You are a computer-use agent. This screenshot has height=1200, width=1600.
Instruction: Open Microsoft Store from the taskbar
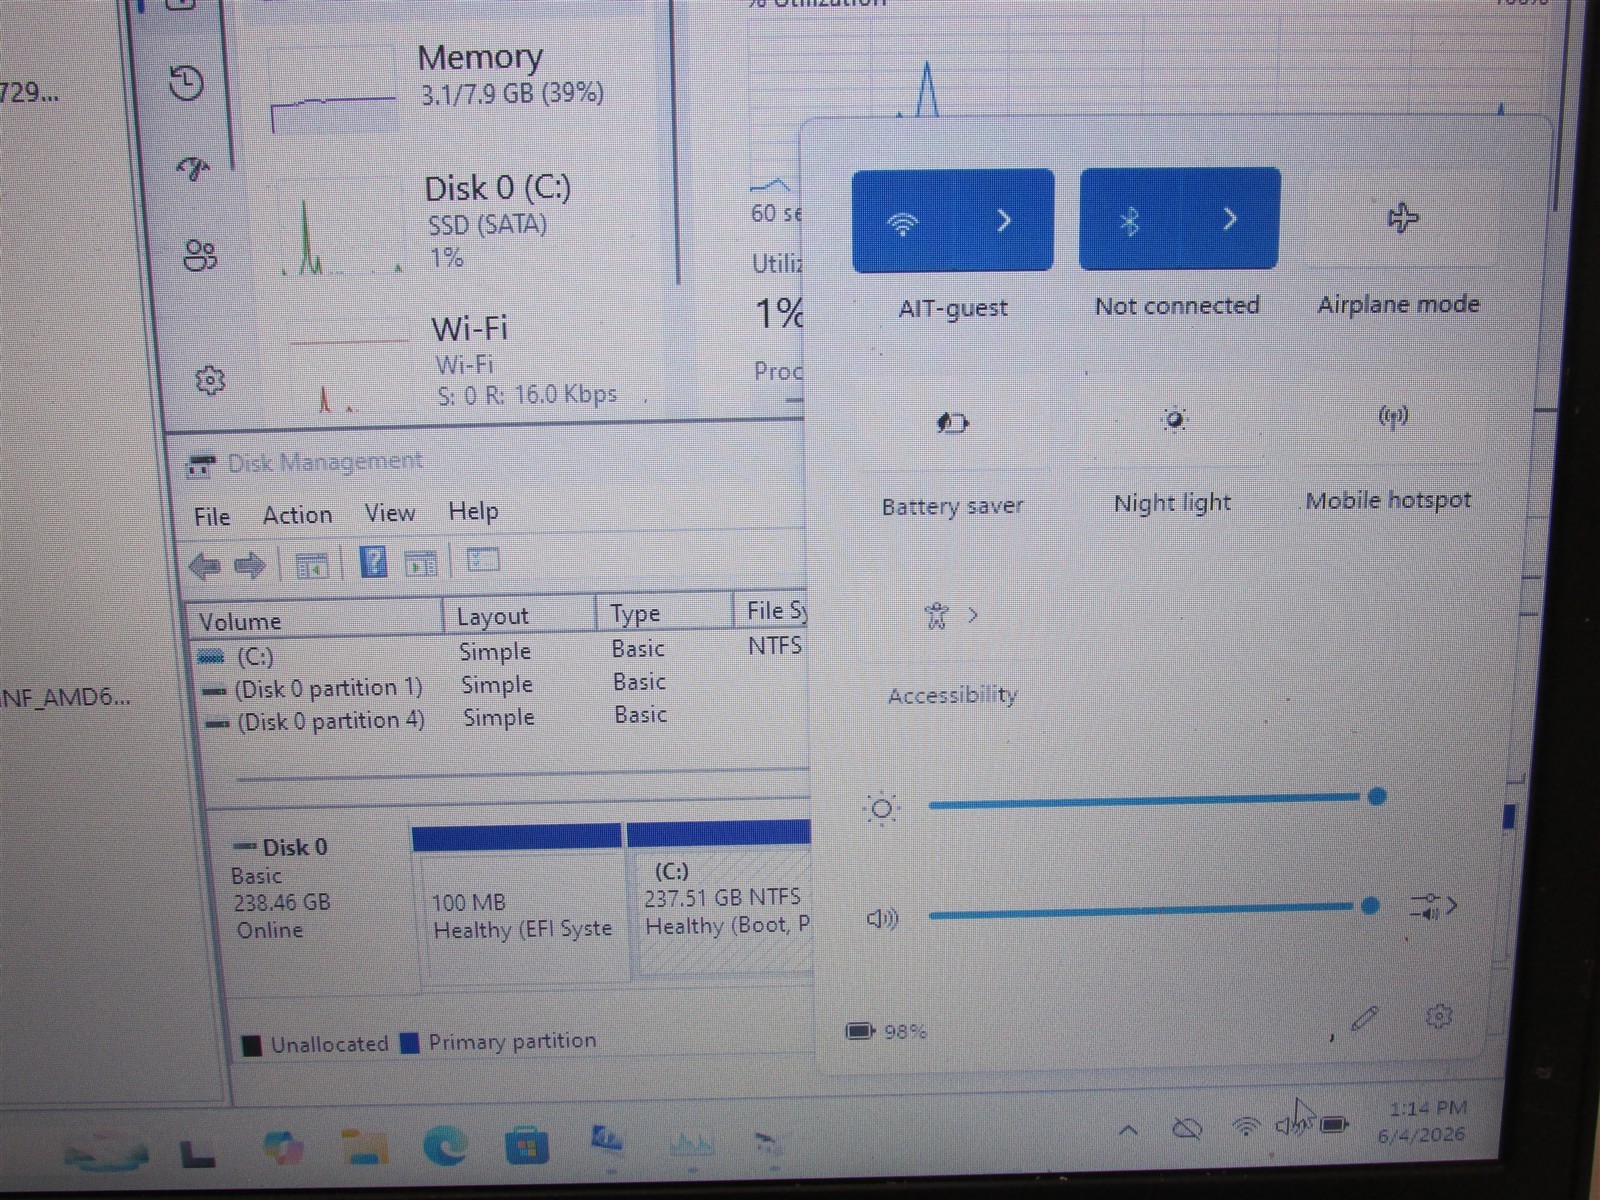coord(526,1145)
